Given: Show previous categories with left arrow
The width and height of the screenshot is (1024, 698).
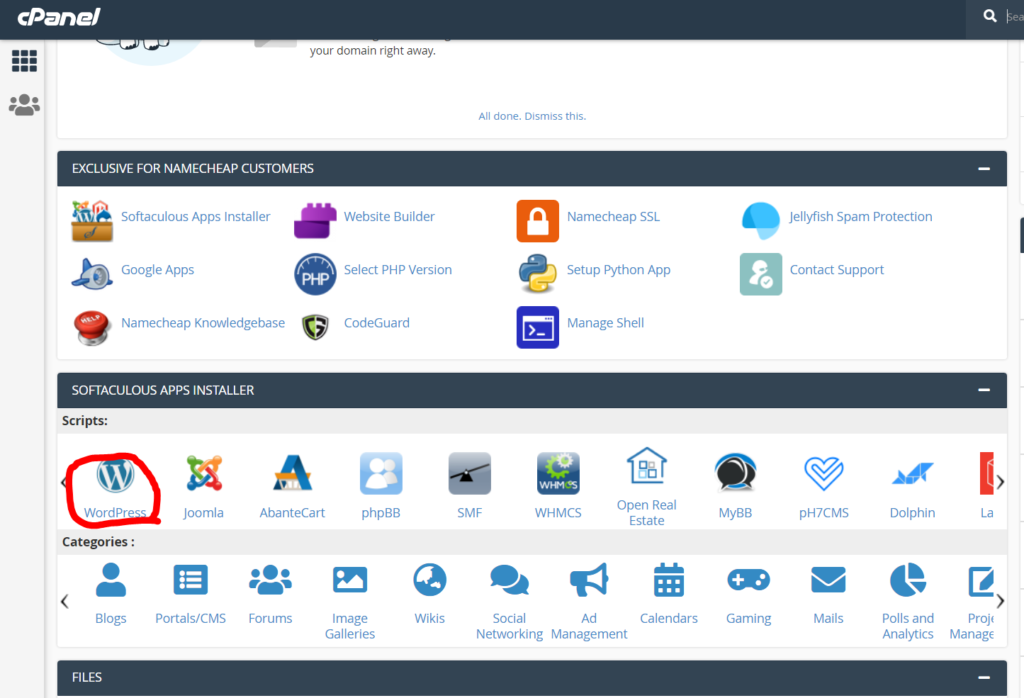Looking at the screenshot, I should click(x=65, y=601).
